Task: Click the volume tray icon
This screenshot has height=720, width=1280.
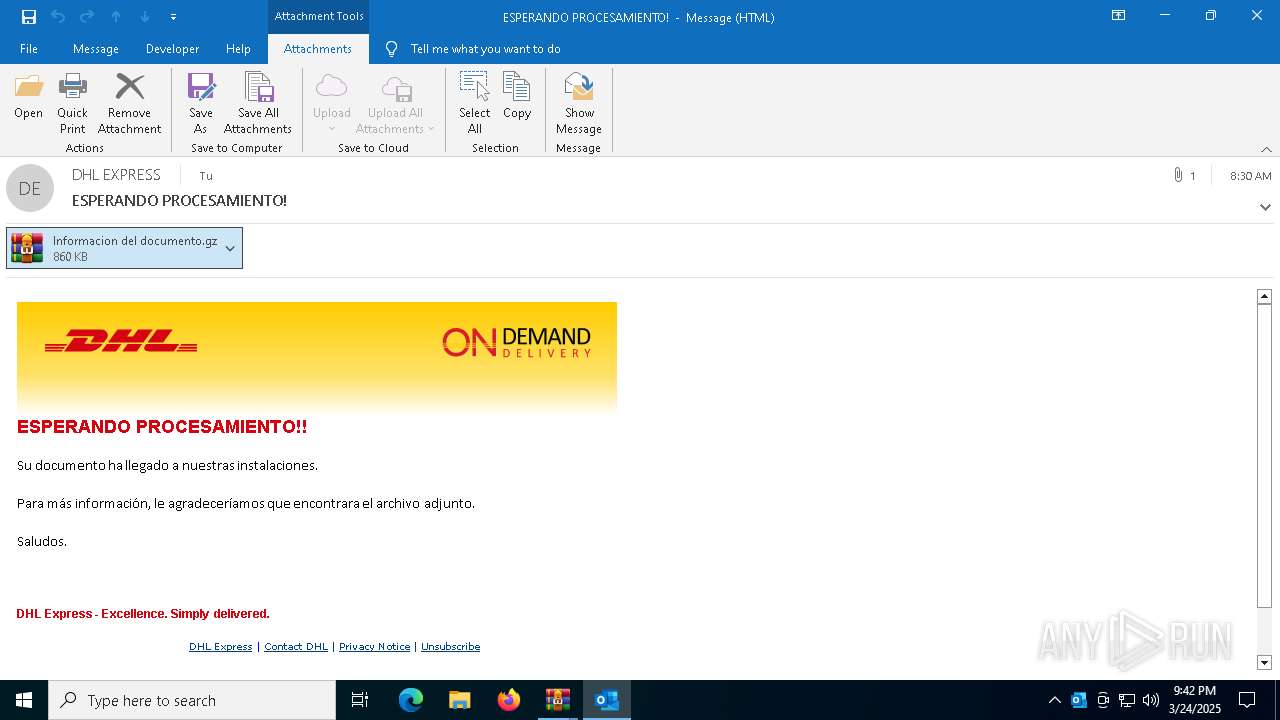Action: pyautogui.click(x=1151, y=700)
